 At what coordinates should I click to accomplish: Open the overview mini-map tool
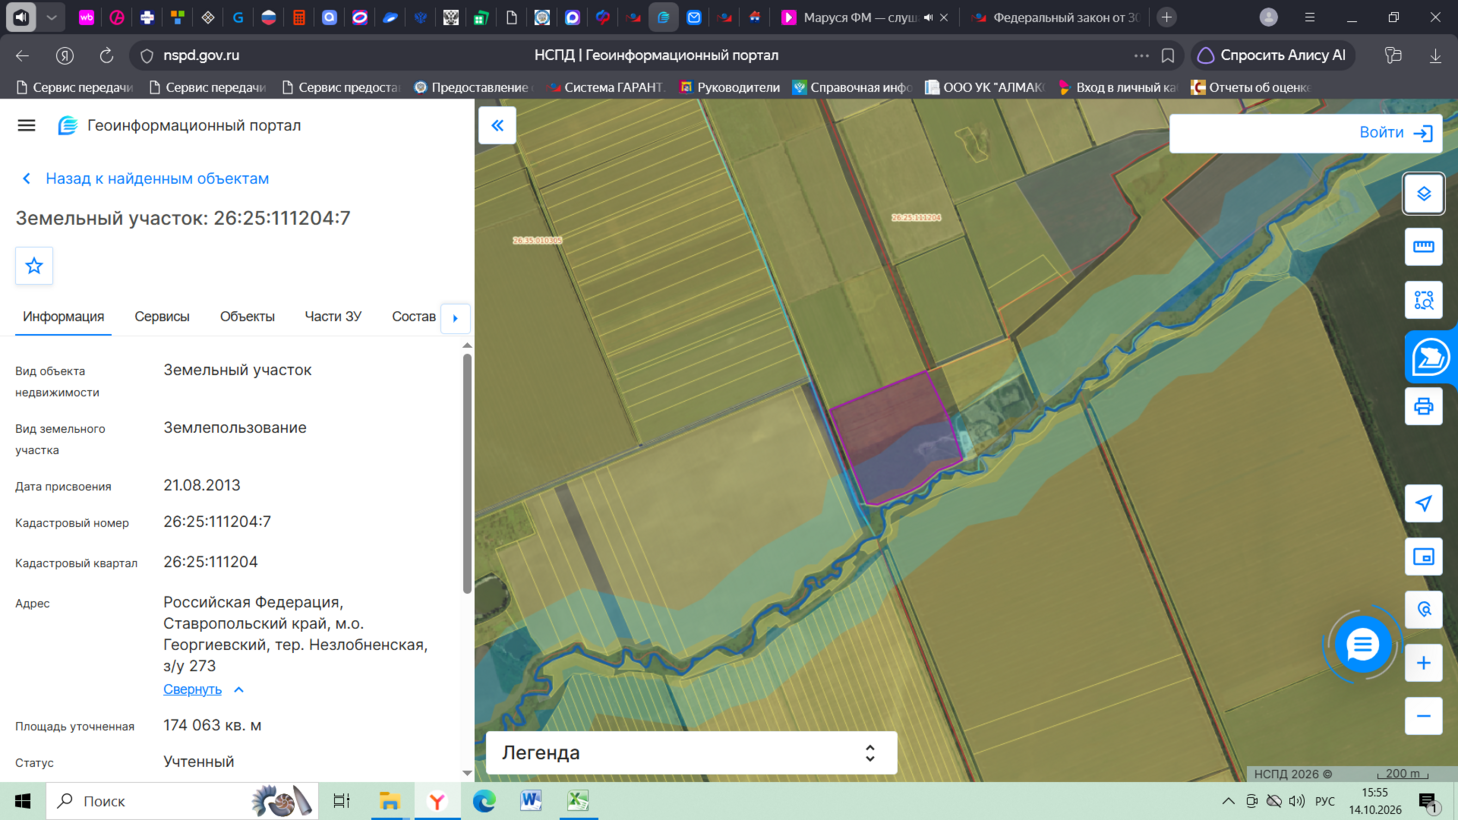pyautogui.click(x=1423, y=556)
